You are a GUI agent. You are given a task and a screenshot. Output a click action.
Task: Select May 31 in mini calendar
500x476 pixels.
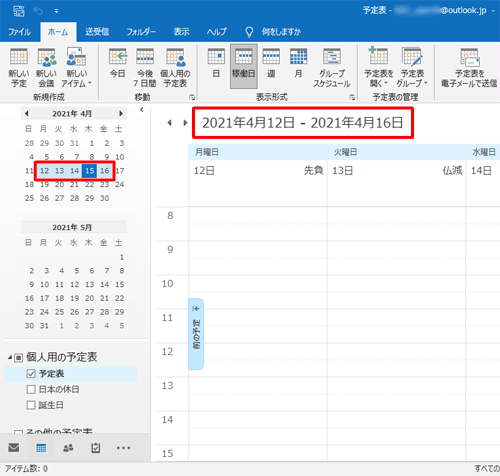tap(44, 326)
